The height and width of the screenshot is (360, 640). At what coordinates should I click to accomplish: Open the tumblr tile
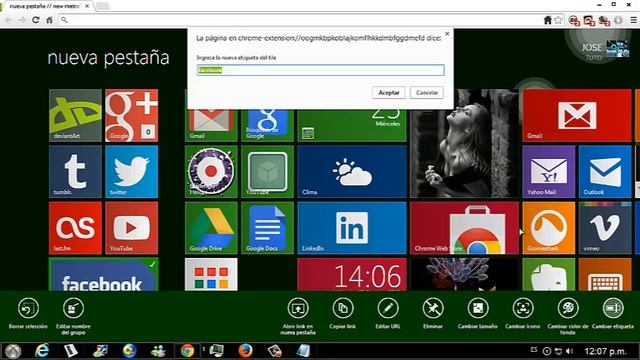(75, 171)
